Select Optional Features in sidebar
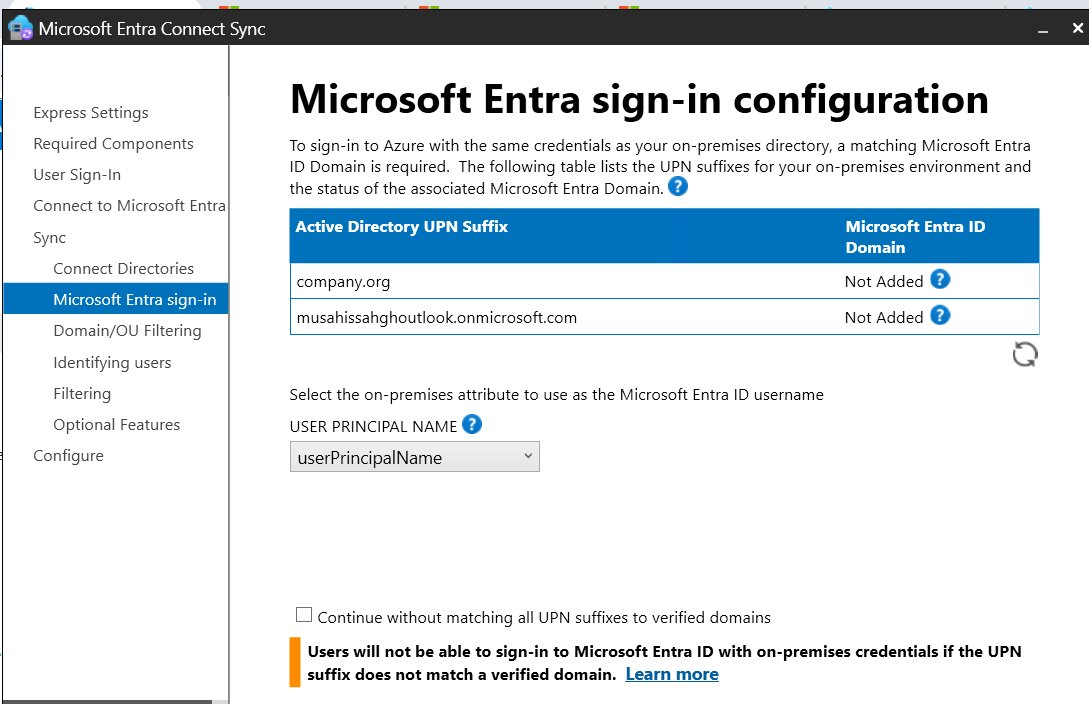This screenshot has width=1089, height=704. coord(116,425)
